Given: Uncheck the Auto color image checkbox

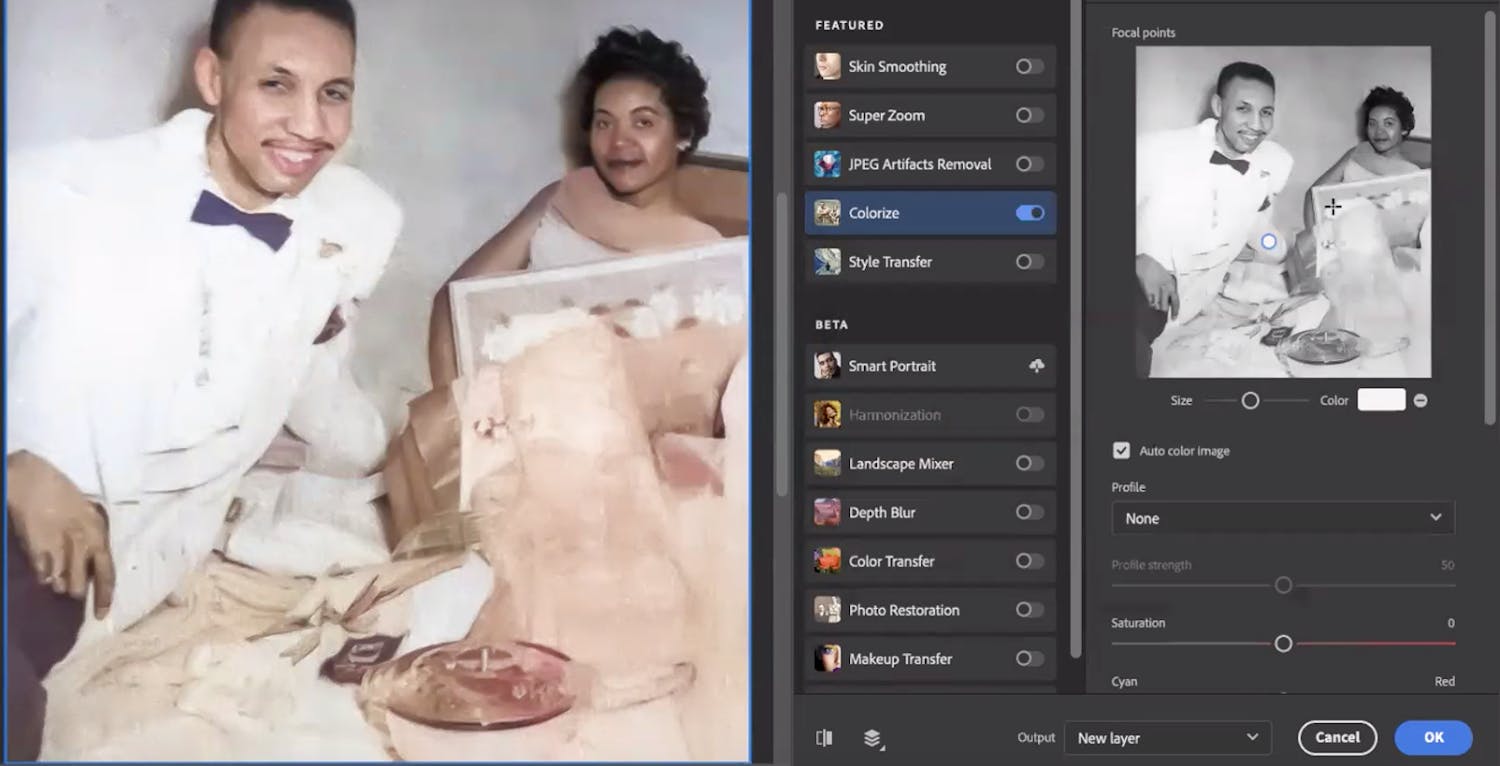Looking at the screenshot, I should pos(1121,450).
